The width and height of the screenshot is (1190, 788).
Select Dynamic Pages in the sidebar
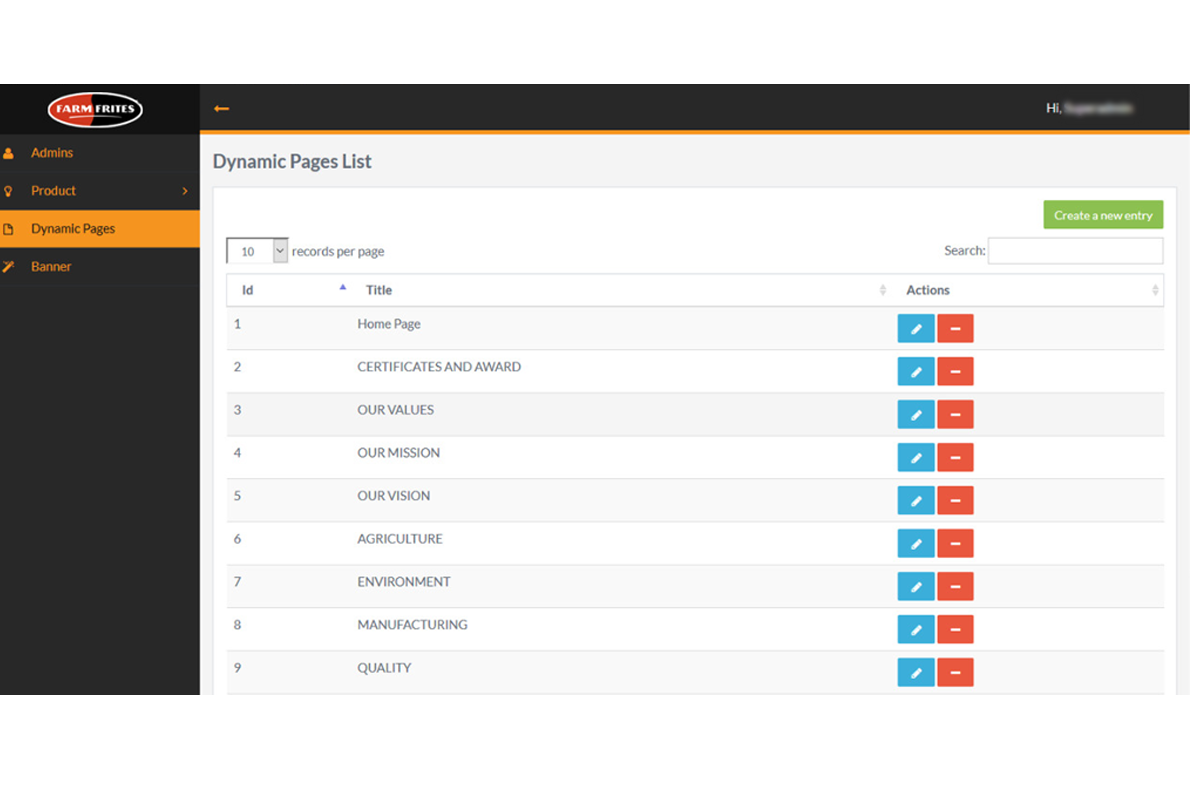coord(73,229)
